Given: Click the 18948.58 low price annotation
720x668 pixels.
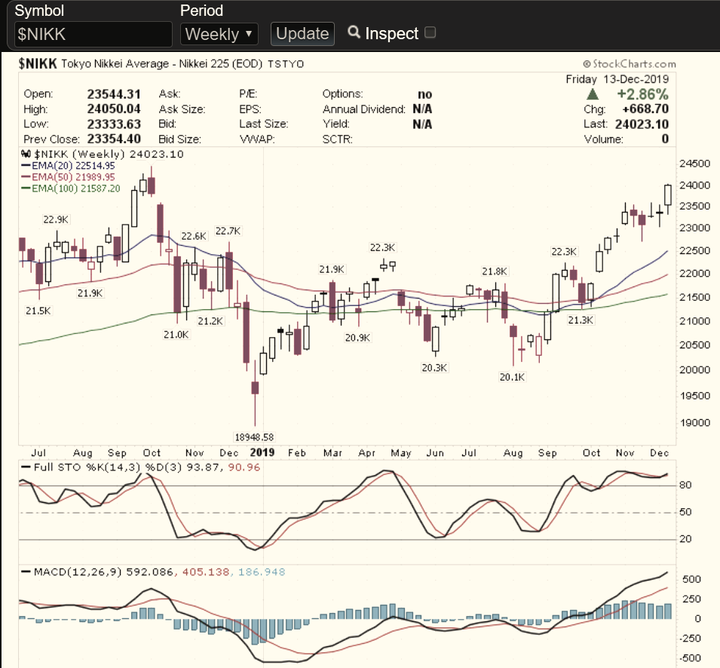Looking at the screenshot, I should (254, 438).
